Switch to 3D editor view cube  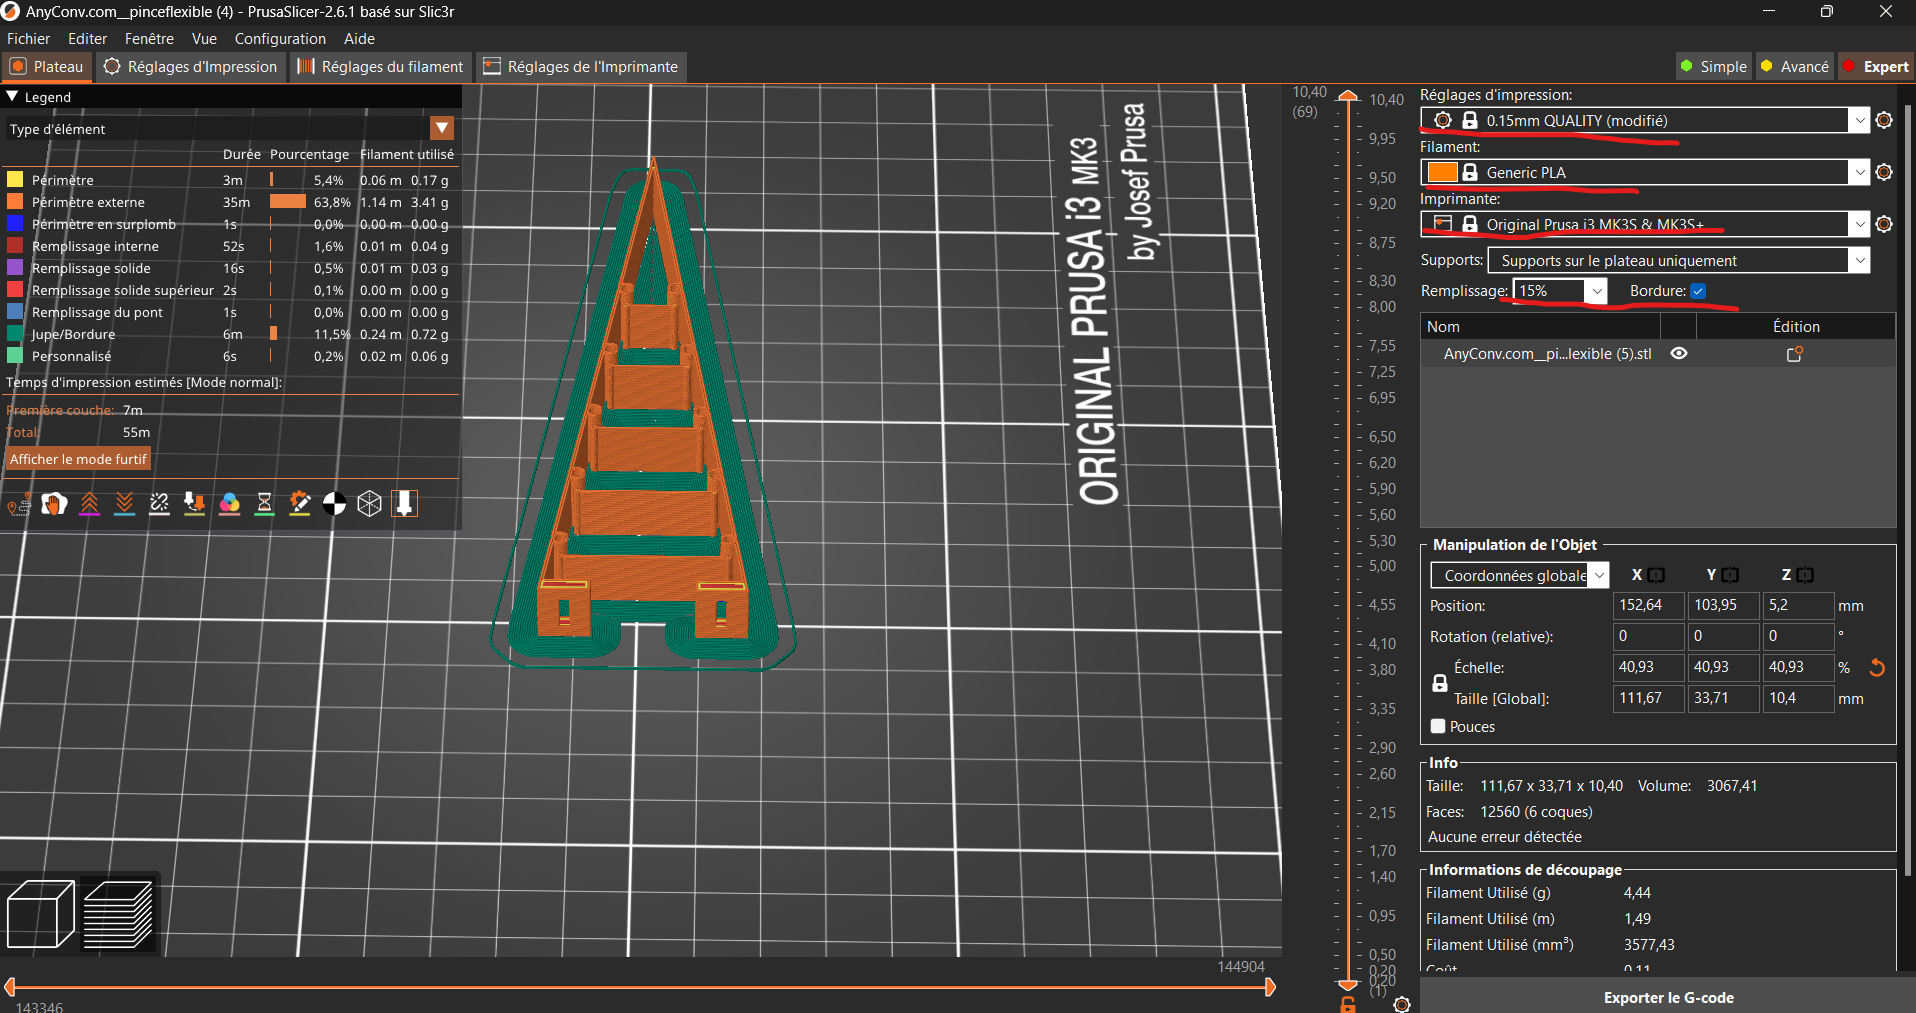coord(41,913)
